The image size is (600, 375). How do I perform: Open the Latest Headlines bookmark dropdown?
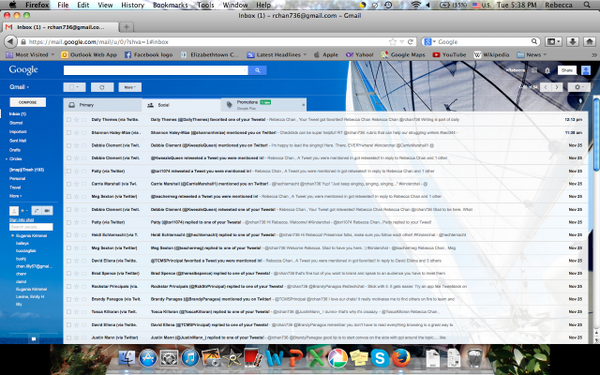point(277,55)
